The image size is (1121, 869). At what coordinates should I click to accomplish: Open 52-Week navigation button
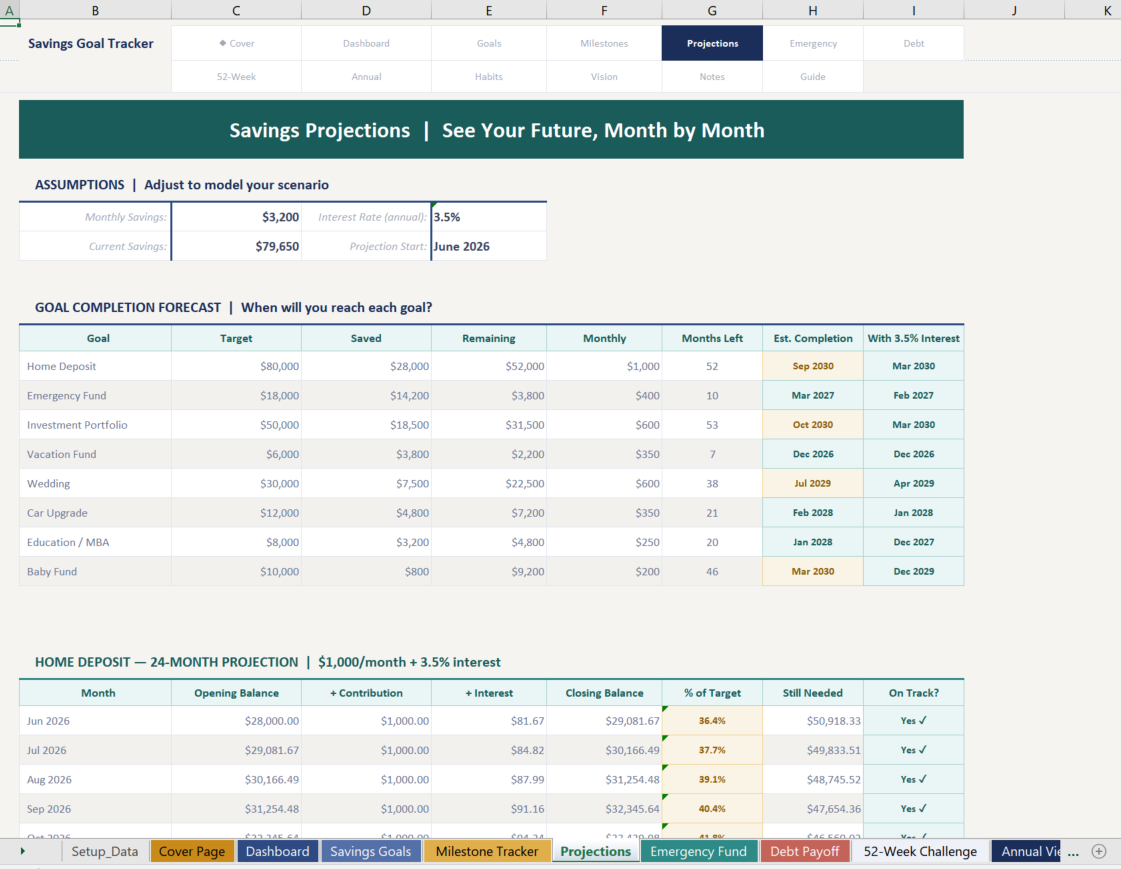tap(237, 76)
